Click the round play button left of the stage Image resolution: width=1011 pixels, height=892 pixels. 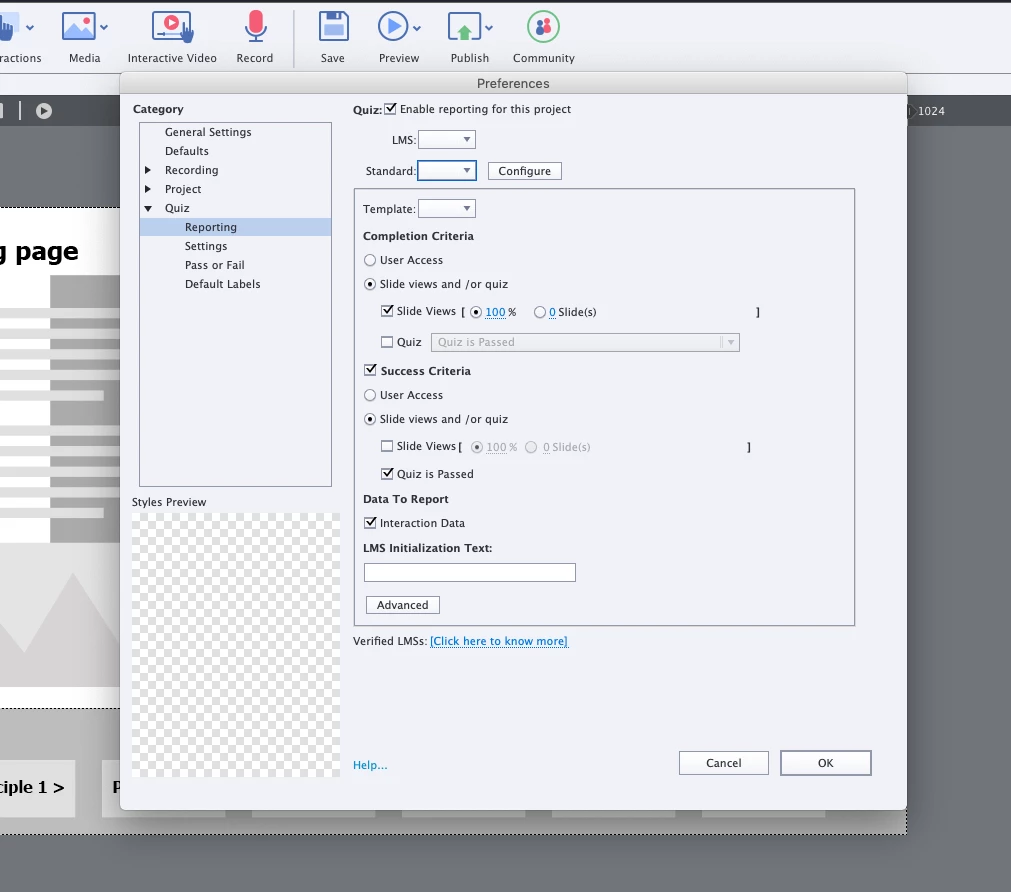44,111
